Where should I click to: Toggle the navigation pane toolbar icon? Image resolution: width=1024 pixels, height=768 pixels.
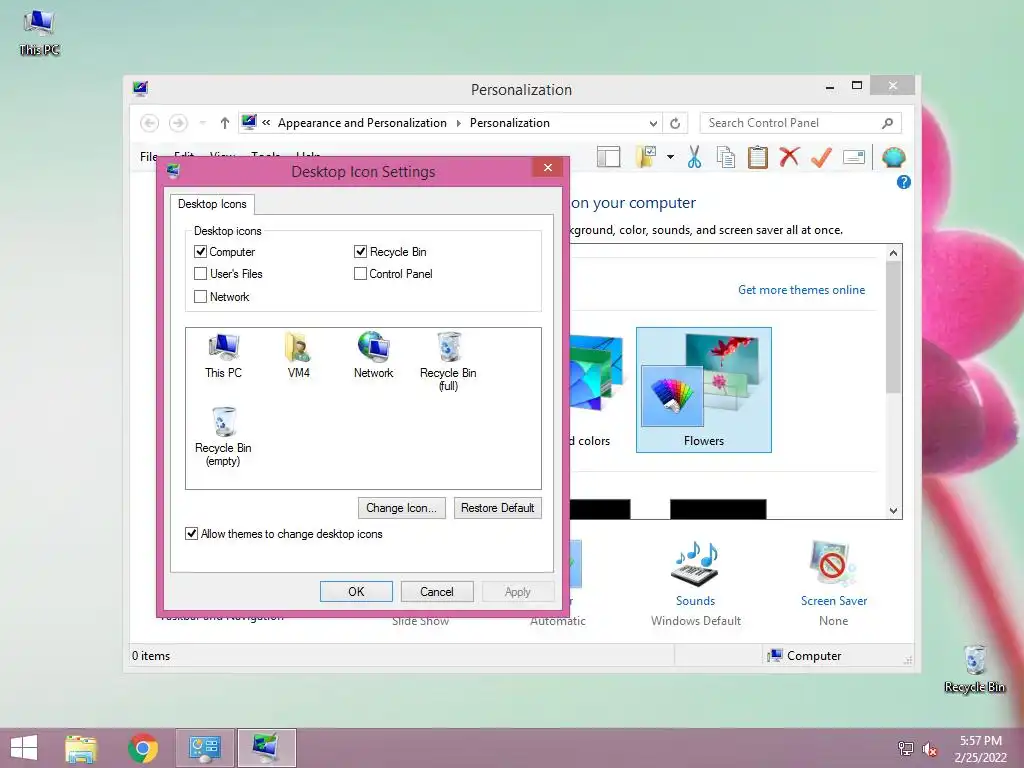click(x=609, y=157)
